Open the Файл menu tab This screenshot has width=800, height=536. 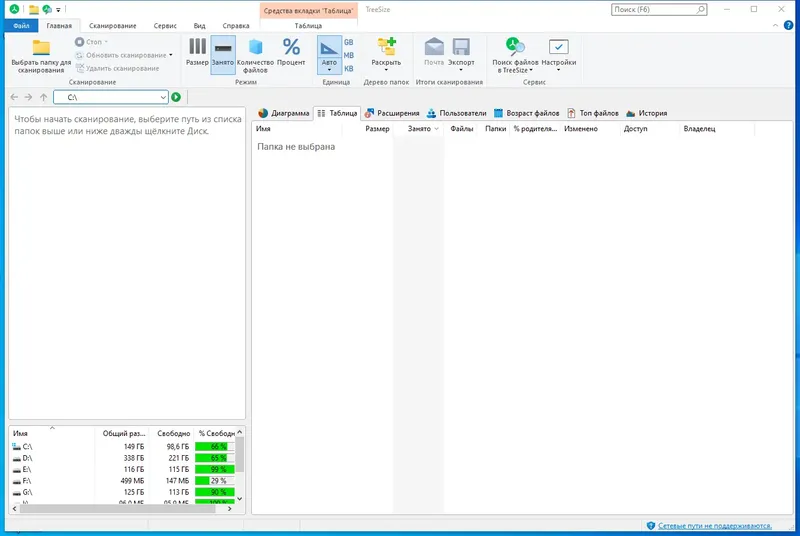point(21,25)
